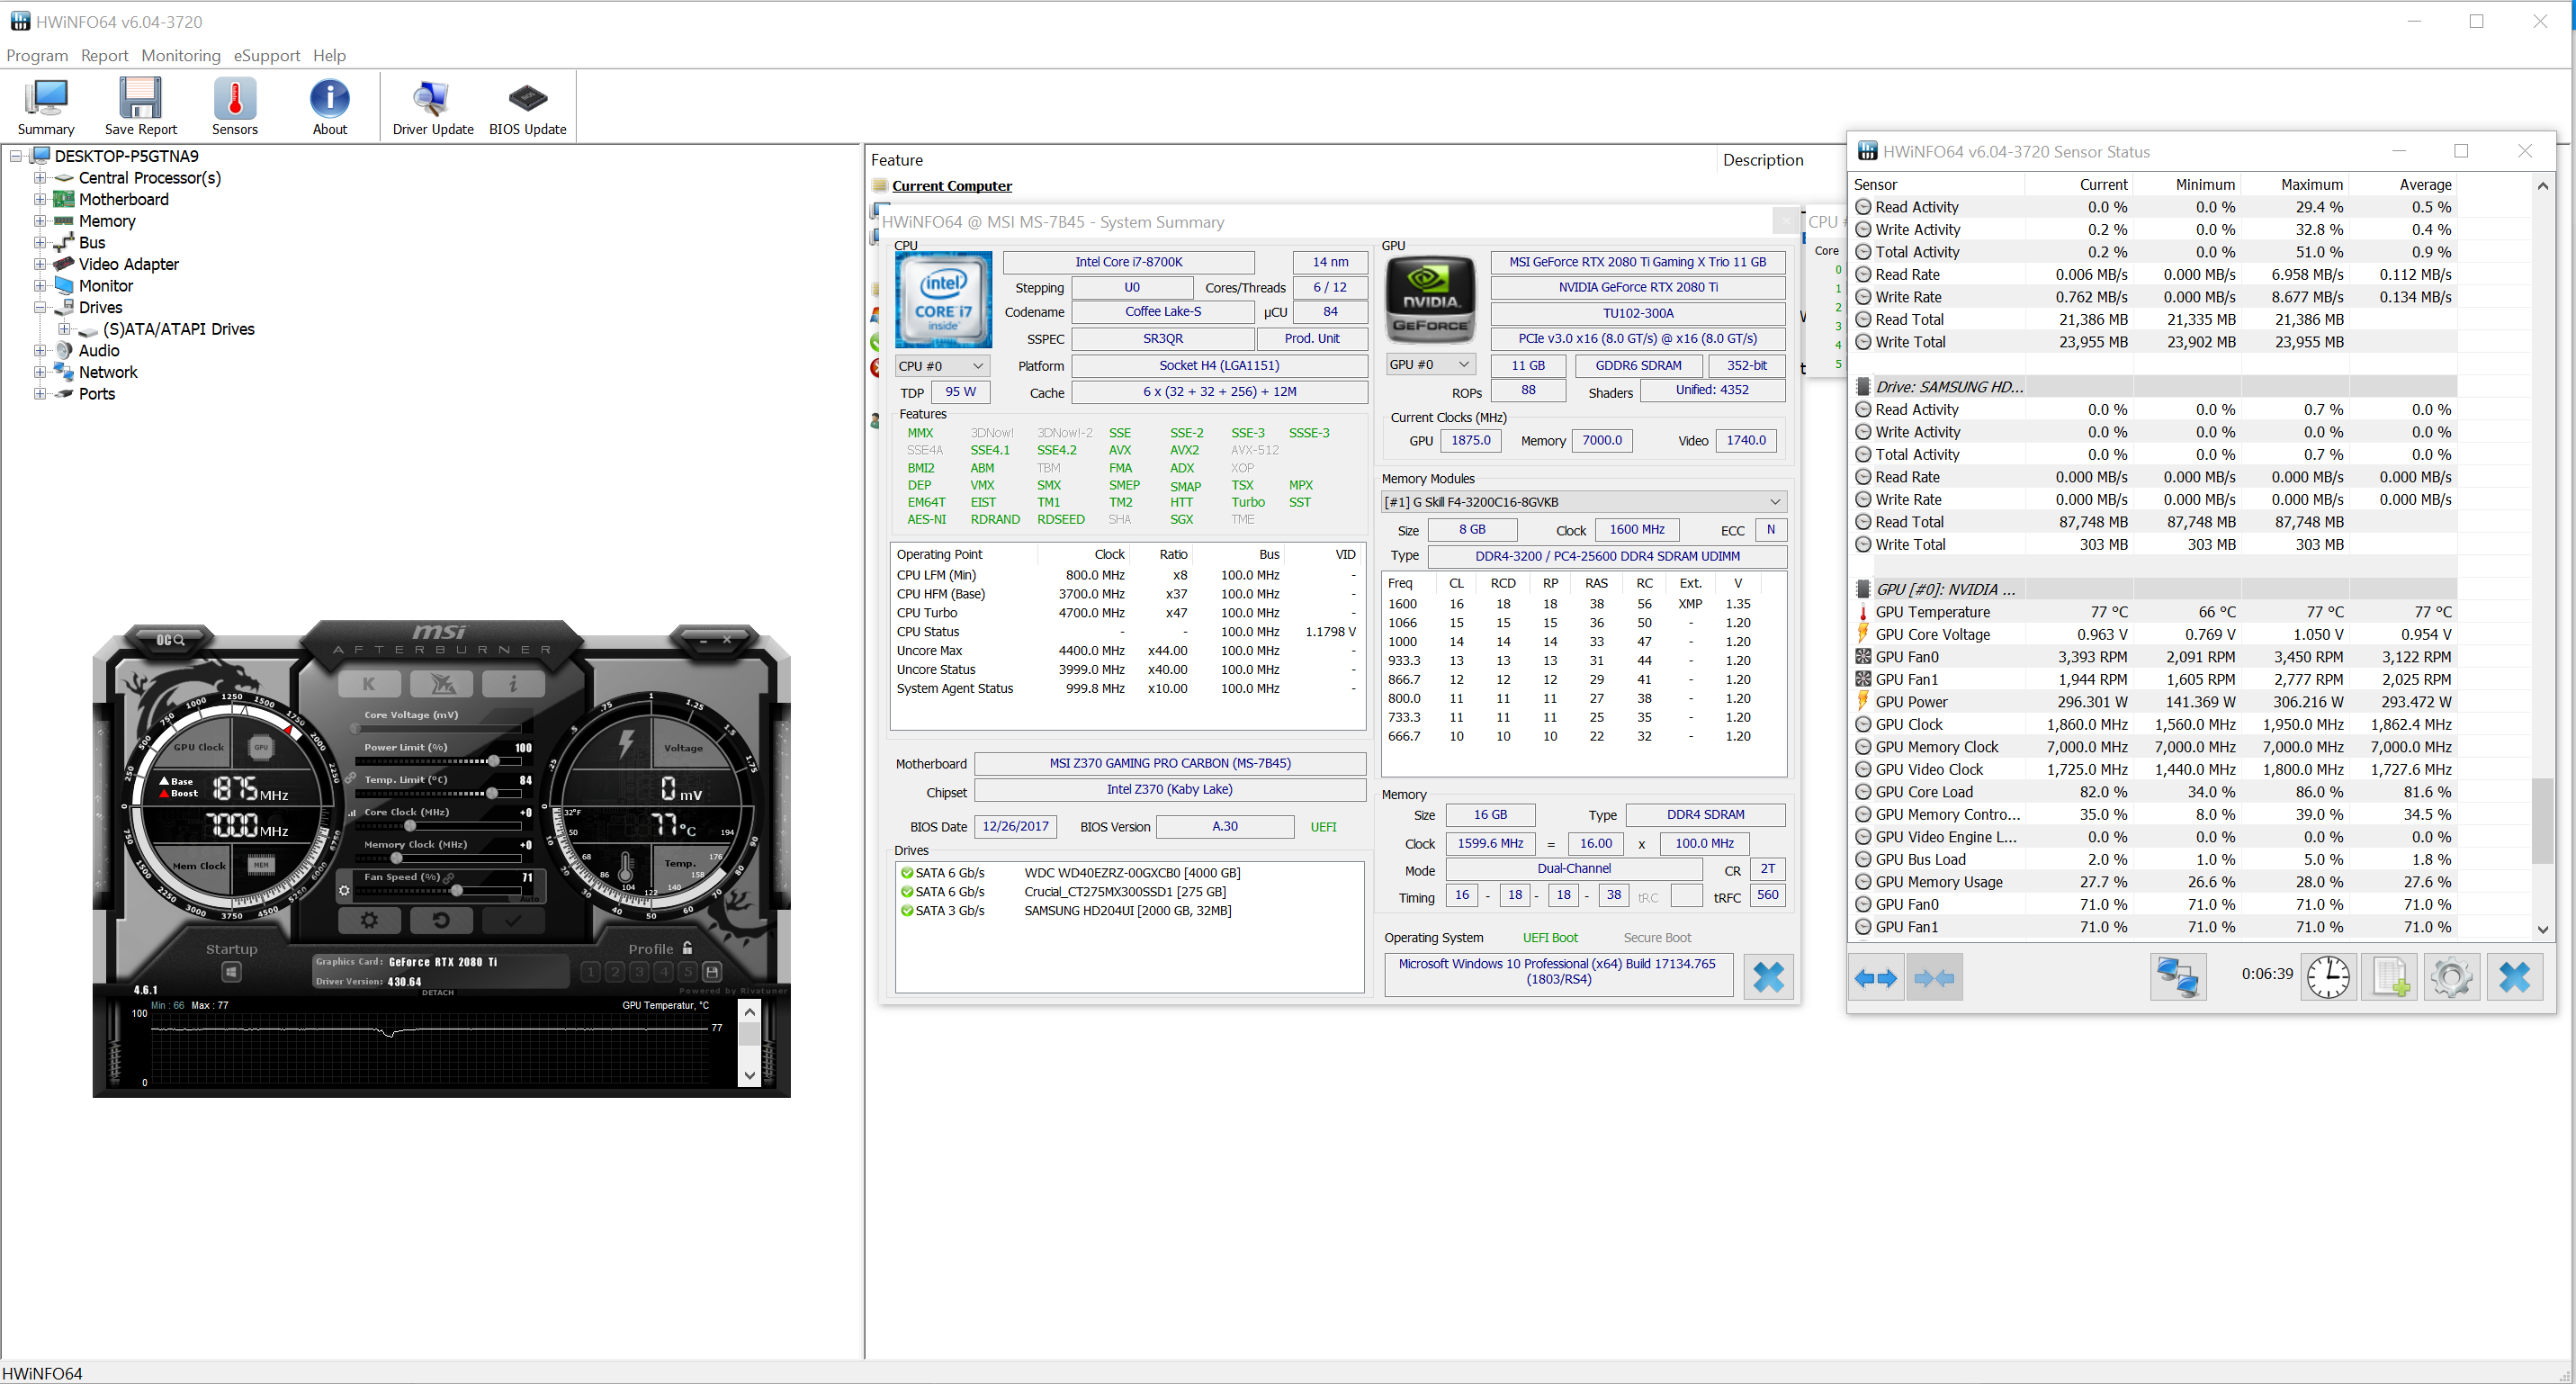Image resolution: width=2576 pixels, height=1384 pixels.
Task: Expand the (S)ATA/ATAPI Drives node
Action: coord(64,329)
